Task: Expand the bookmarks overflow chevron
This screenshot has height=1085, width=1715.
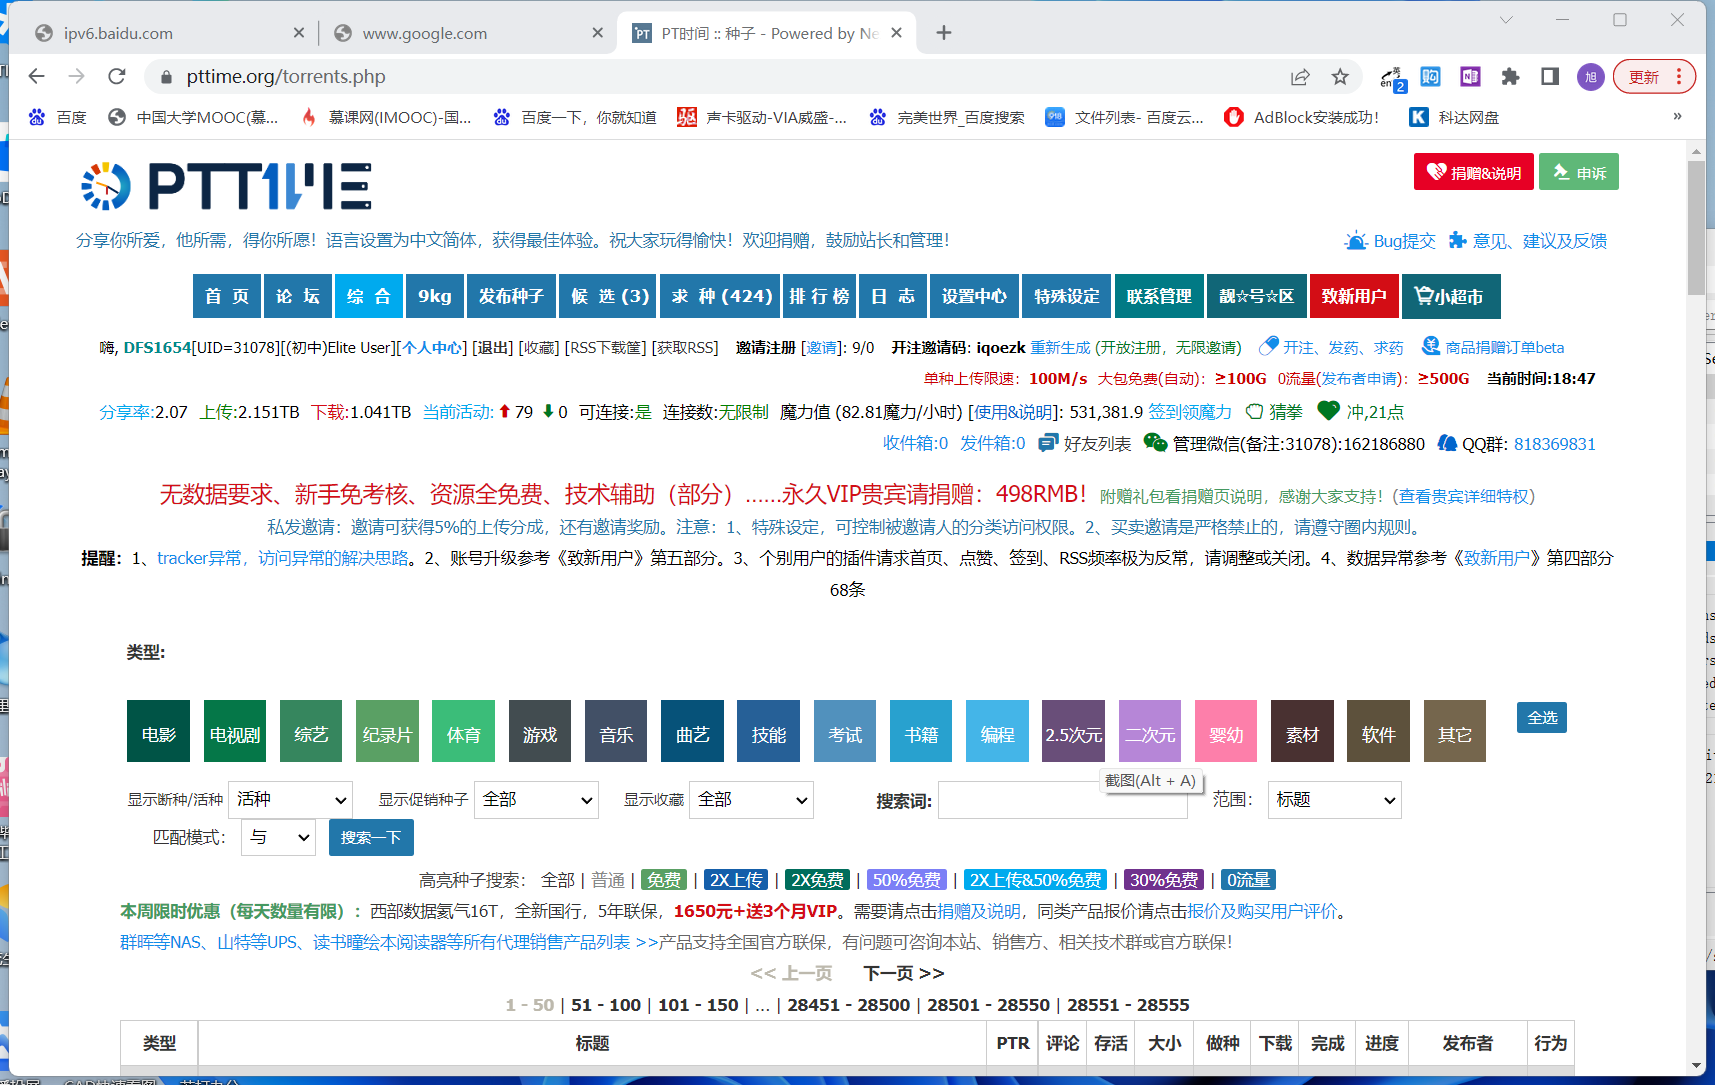Action: tap(1677, 117)
